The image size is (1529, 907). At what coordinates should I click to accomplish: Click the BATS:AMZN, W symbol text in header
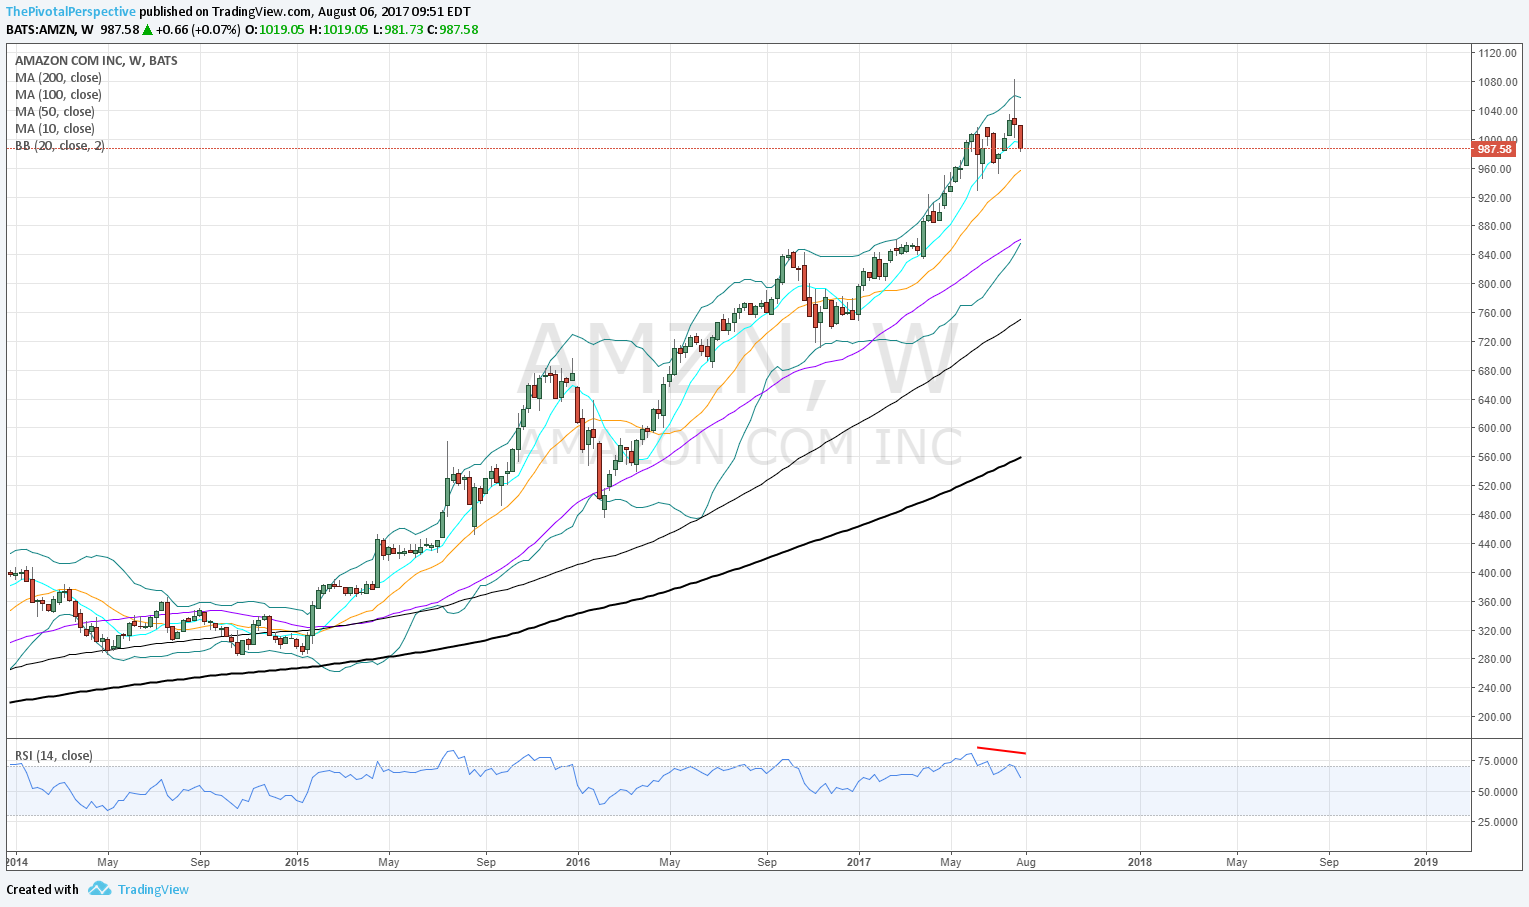point(49,29)
